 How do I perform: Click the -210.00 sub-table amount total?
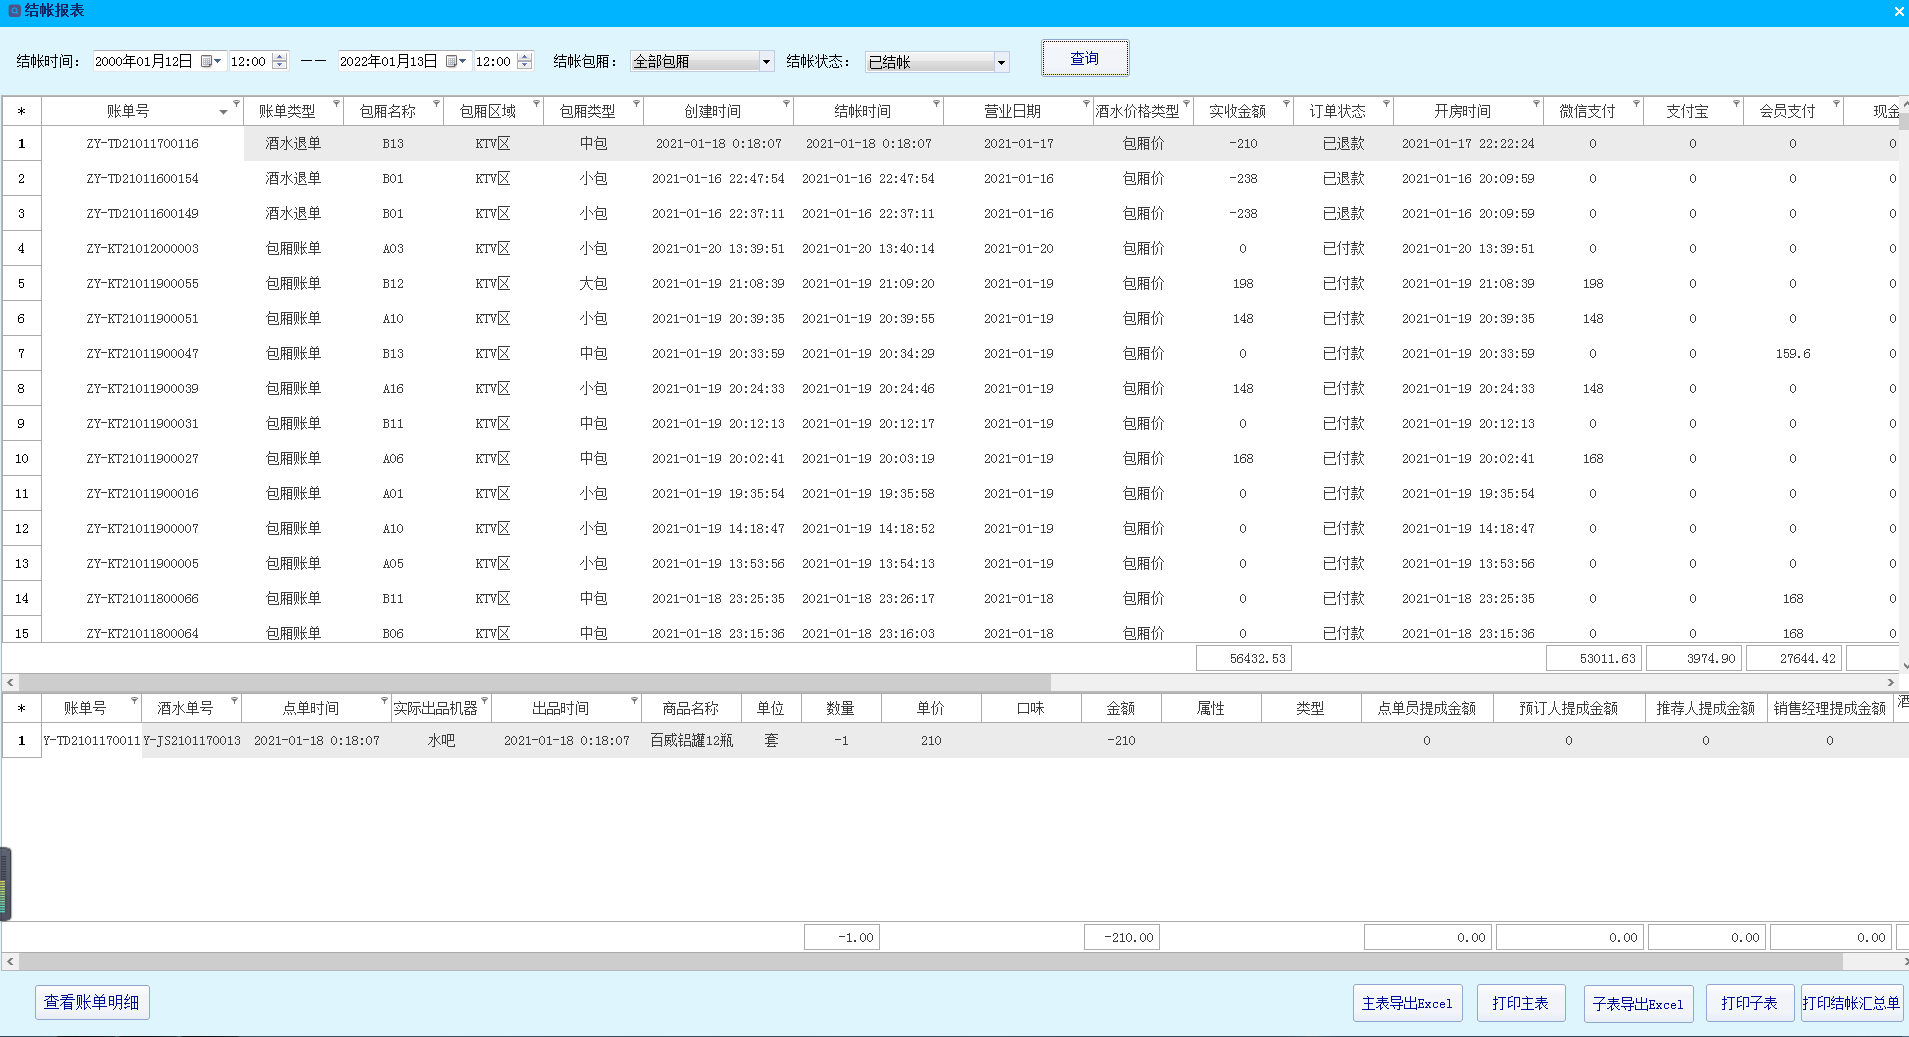coord(1122,937)
